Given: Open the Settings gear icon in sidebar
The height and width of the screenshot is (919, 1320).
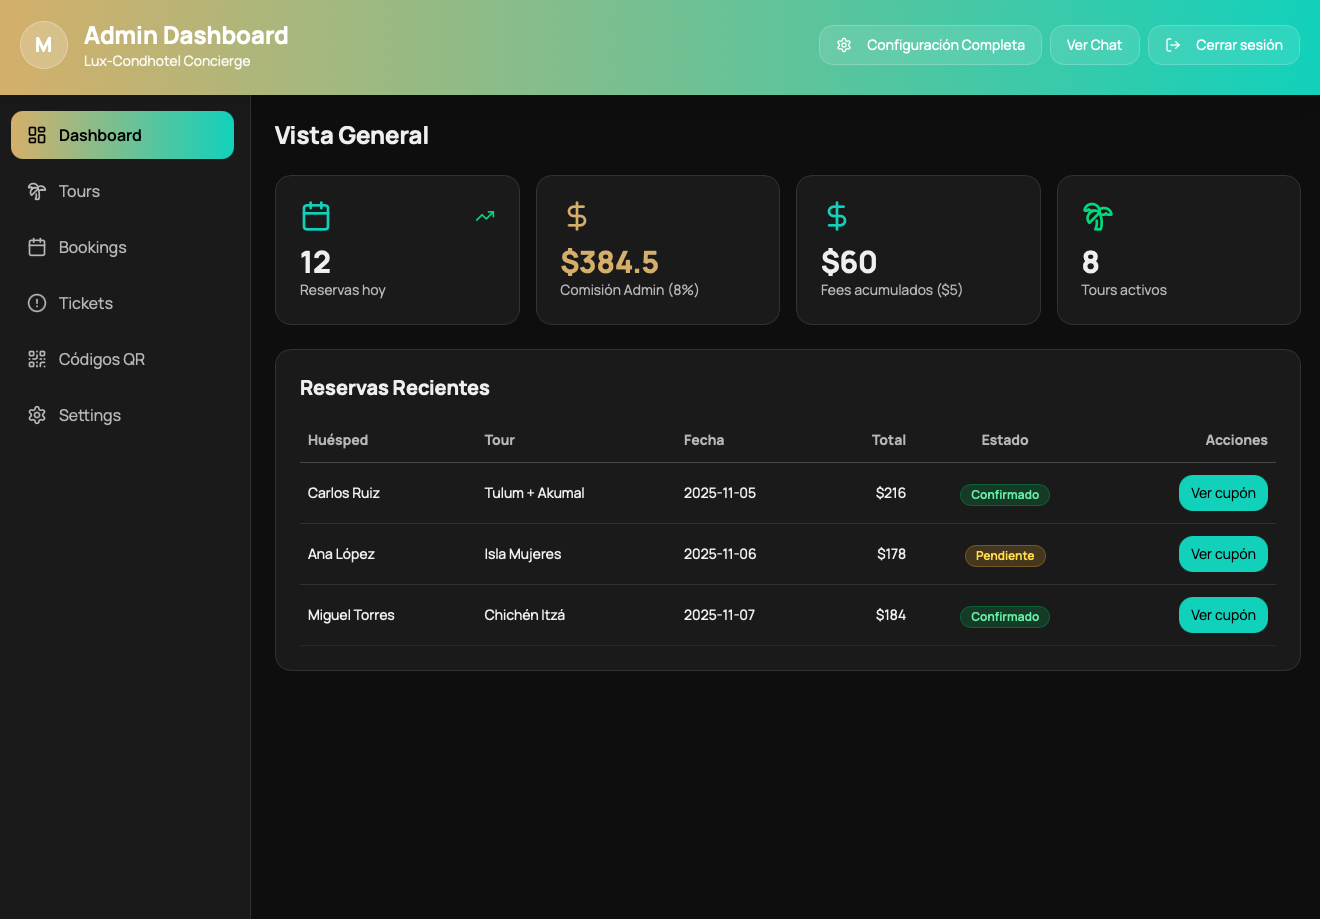Looking at the screenshot, I should pos(37,414).
